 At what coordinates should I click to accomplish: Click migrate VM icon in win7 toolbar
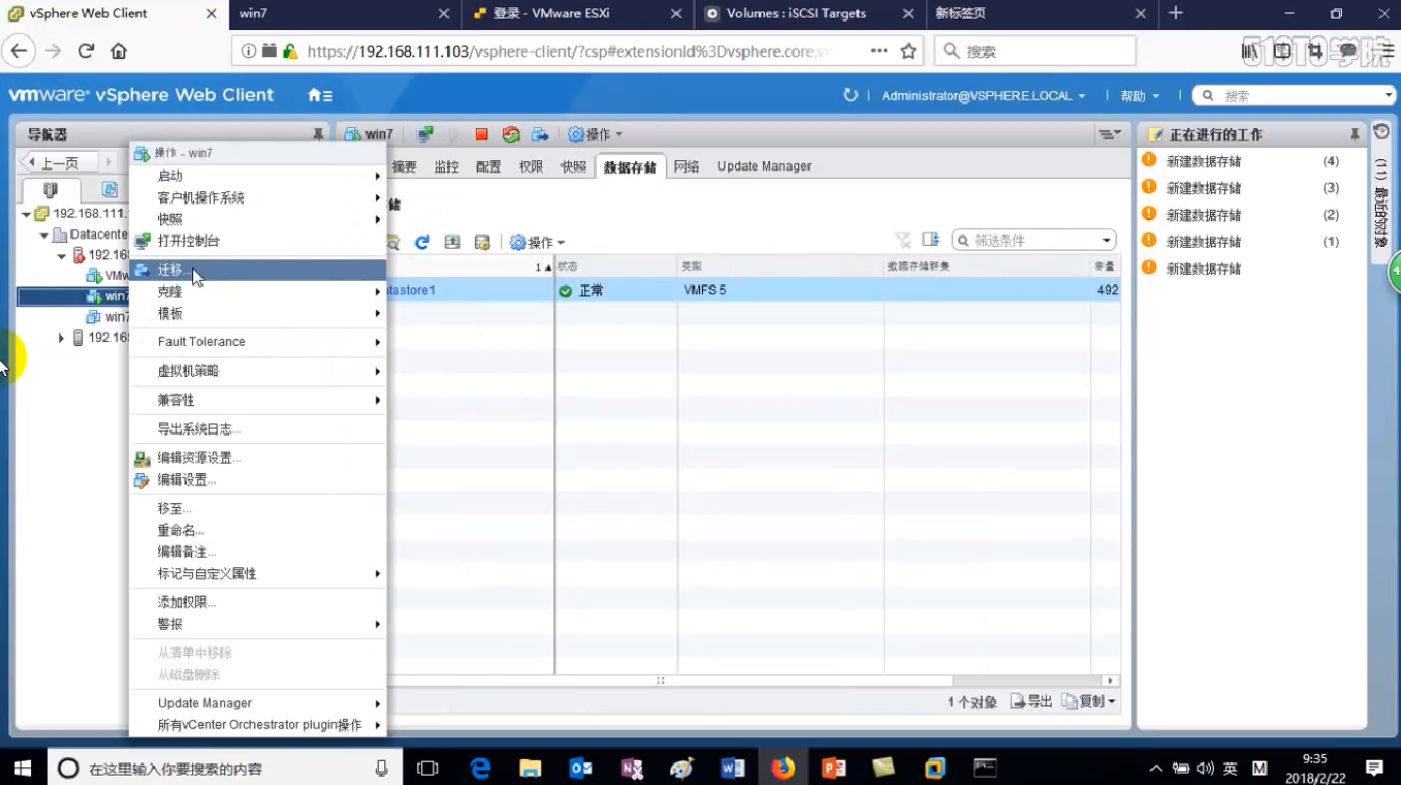pyautogui.click(x=540, y=134)
